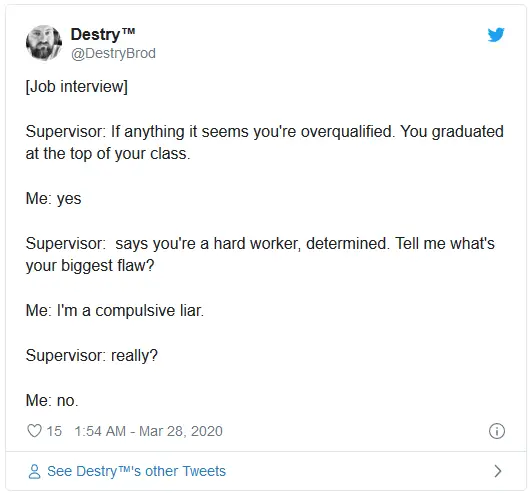The width and height of the screenshot is (530, 493).
Task: Open Destry's profile picture
Action: pos(44,43)
